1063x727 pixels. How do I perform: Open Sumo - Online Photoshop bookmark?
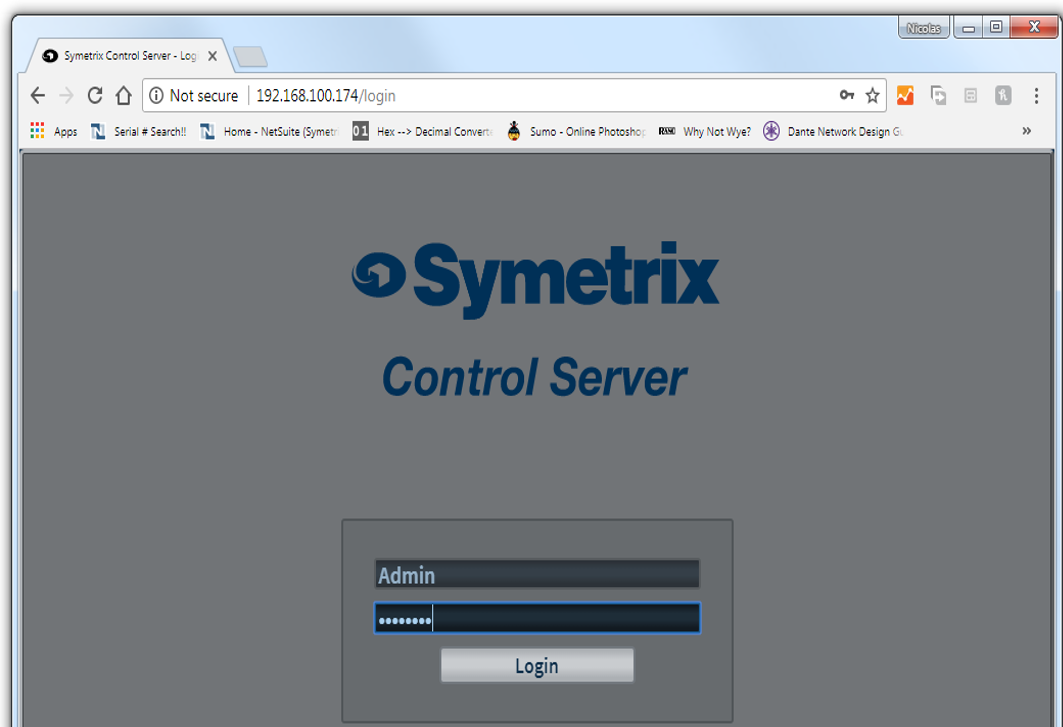tap(576, 132)
